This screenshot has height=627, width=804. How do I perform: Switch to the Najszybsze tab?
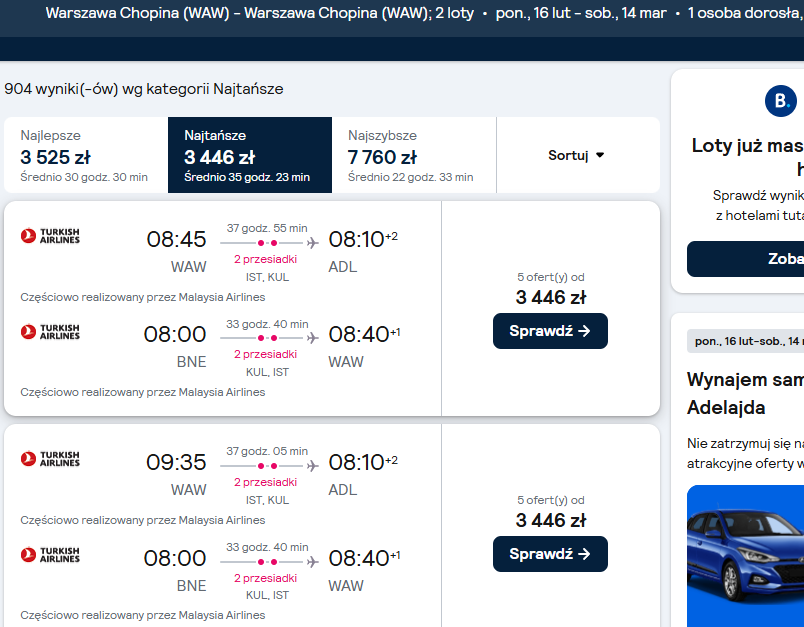[414, 155]
